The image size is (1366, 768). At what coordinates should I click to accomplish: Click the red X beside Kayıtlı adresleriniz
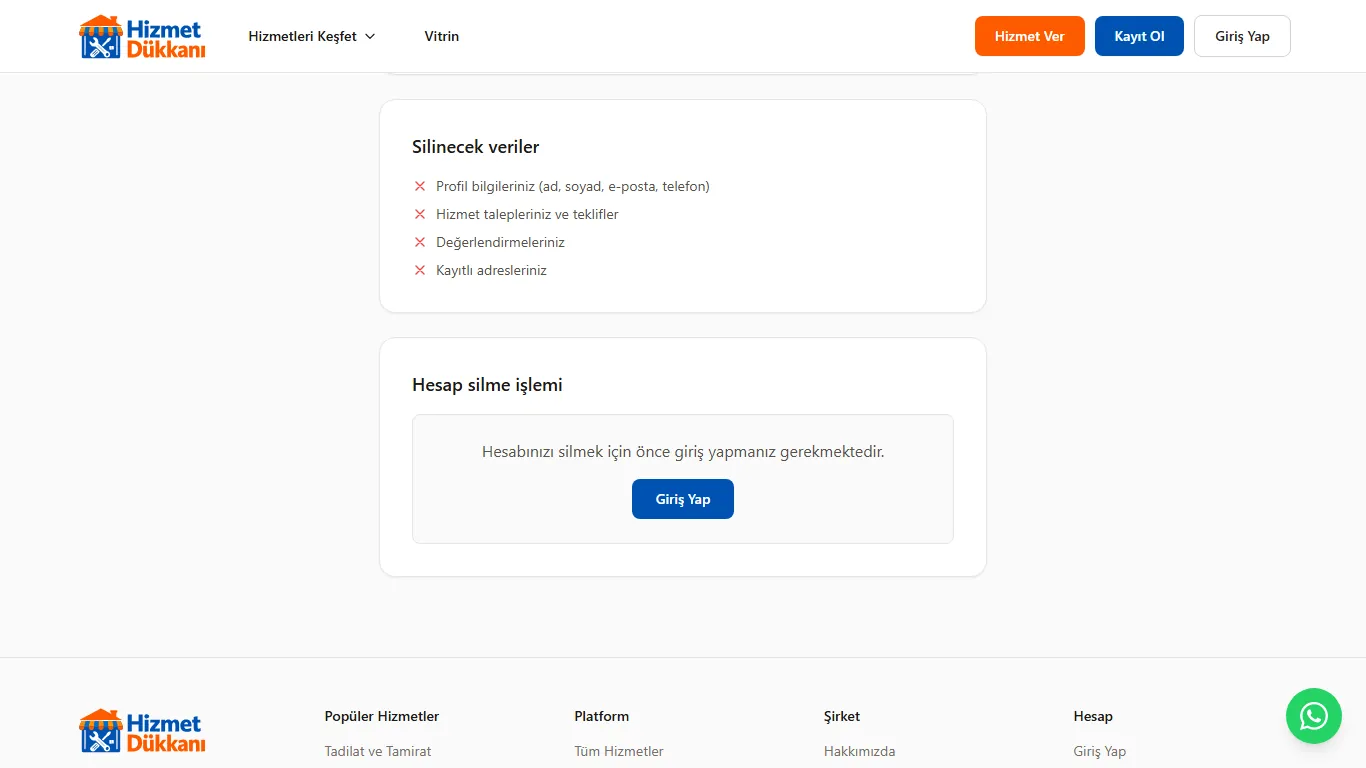tap(420, 270)
